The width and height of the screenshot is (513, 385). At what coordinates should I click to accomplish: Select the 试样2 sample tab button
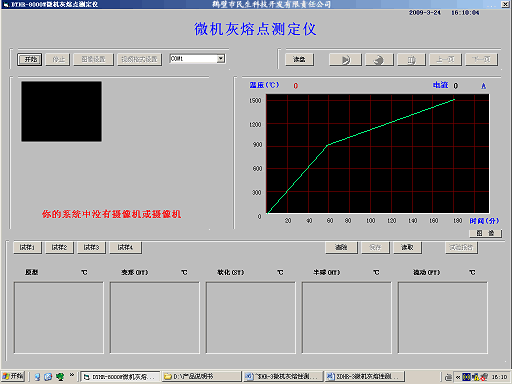(x=59, y=247)
